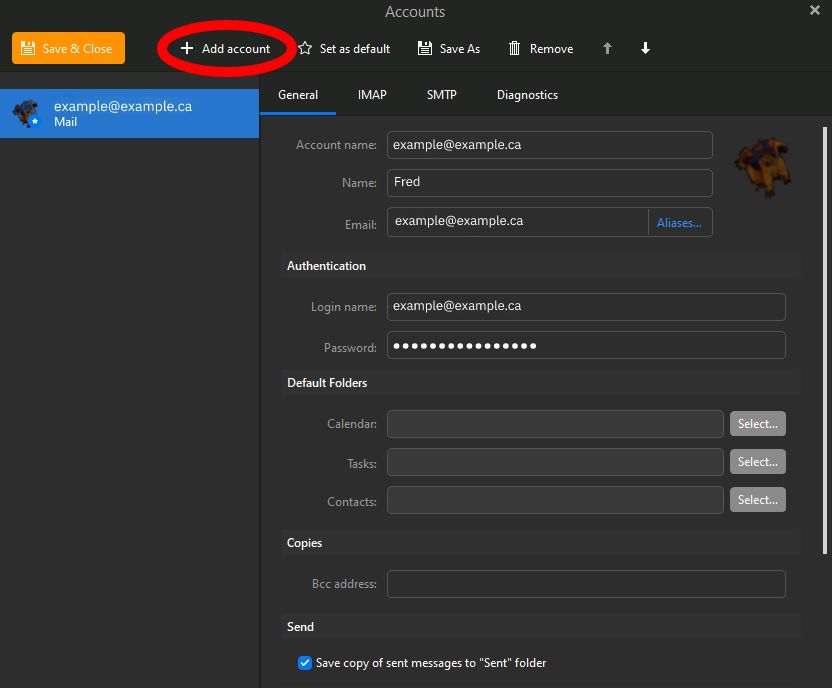Click the floppy disk Save As icon
832x688 pixels.
click(425, 48)
